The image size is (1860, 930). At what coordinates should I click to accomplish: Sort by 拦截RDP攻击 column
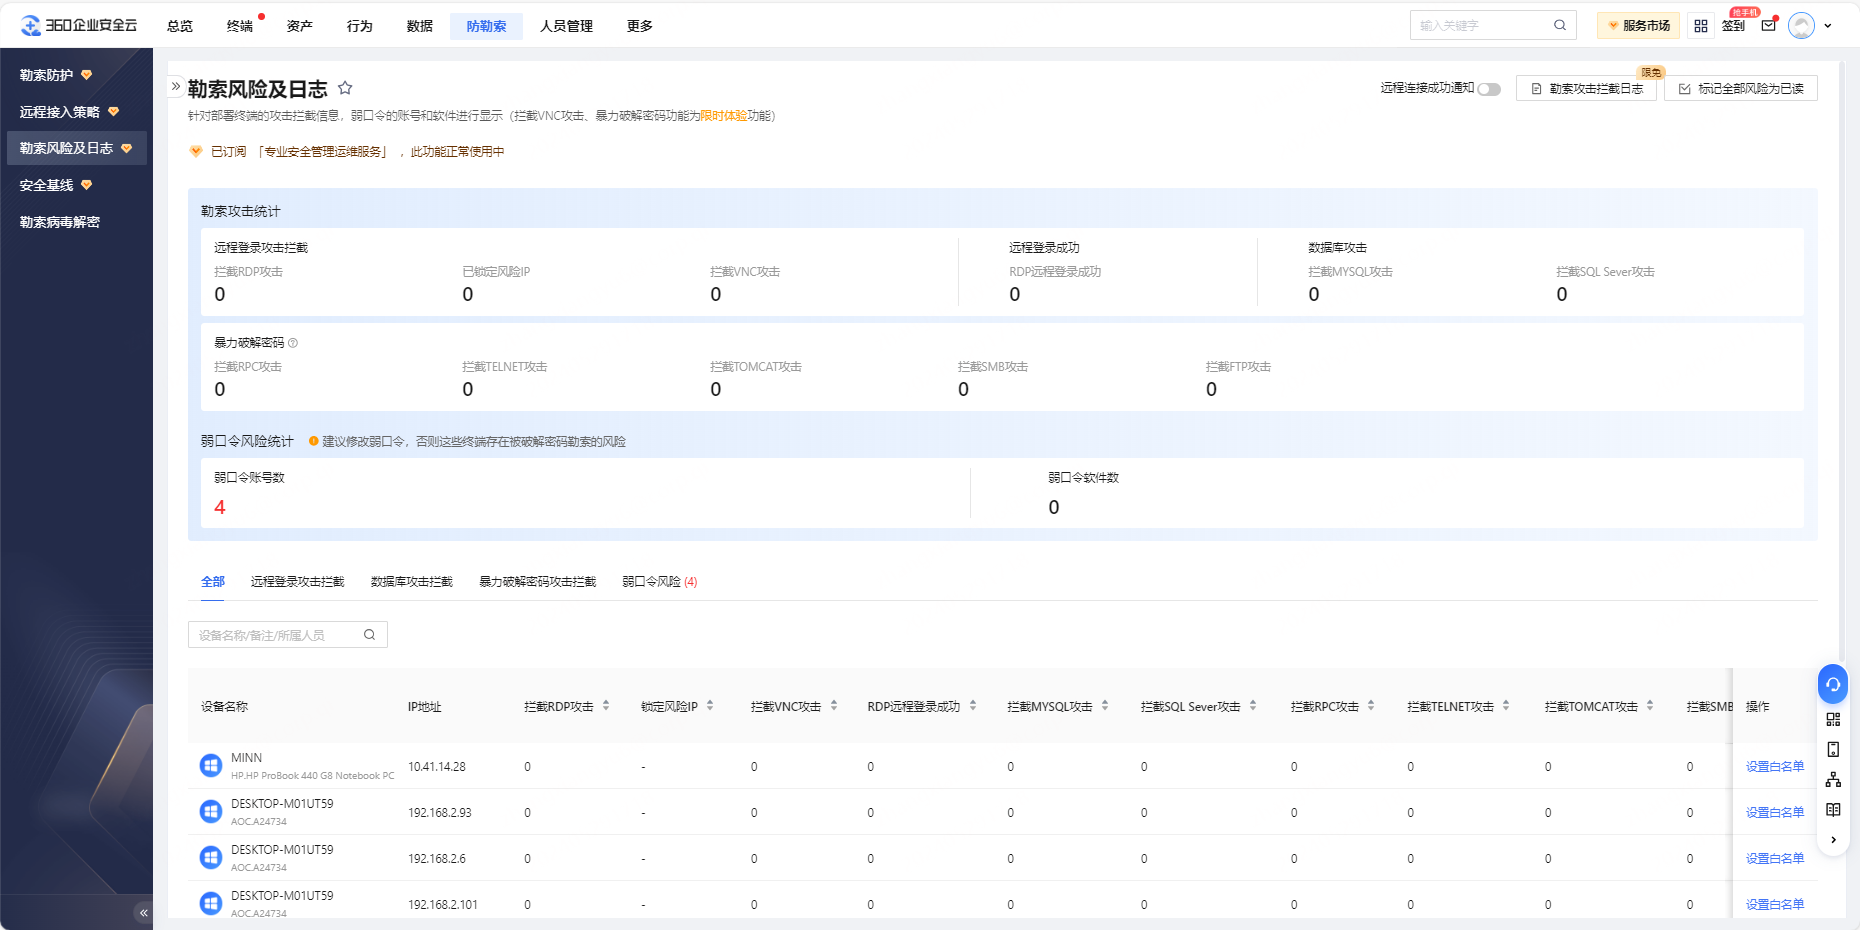tap(606, 706)
